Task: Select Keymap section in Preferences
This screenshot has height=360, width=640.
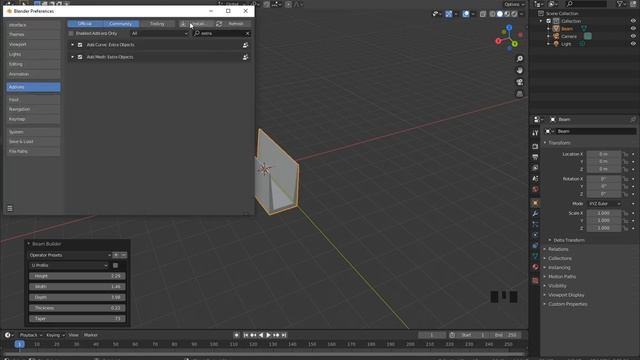Action: [33, 119]
